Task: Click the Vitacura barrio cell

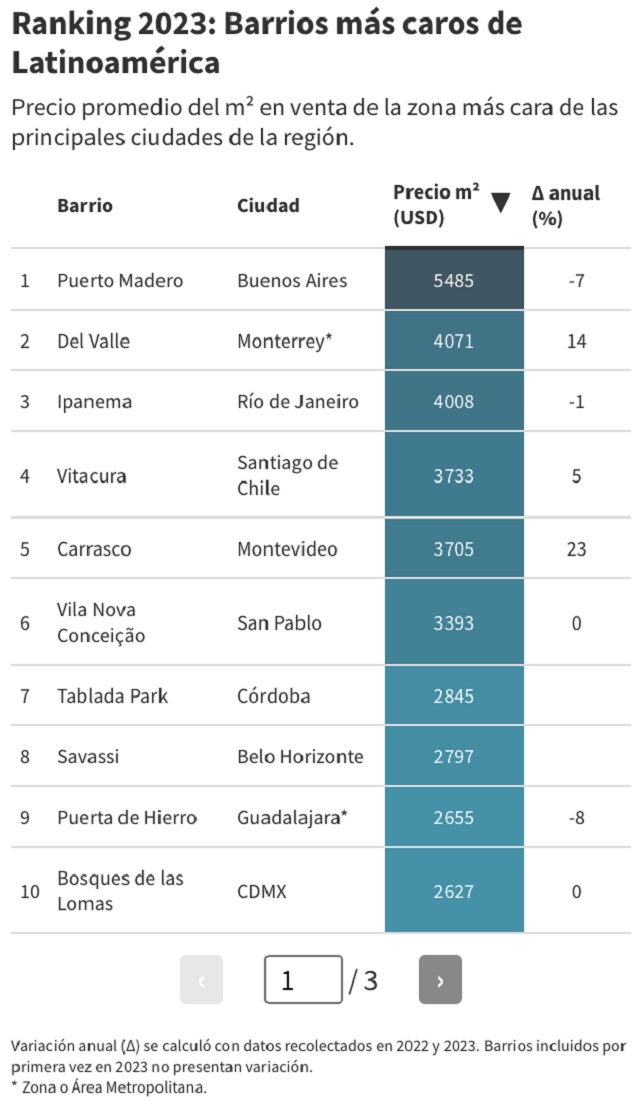Action: (92, 476)
